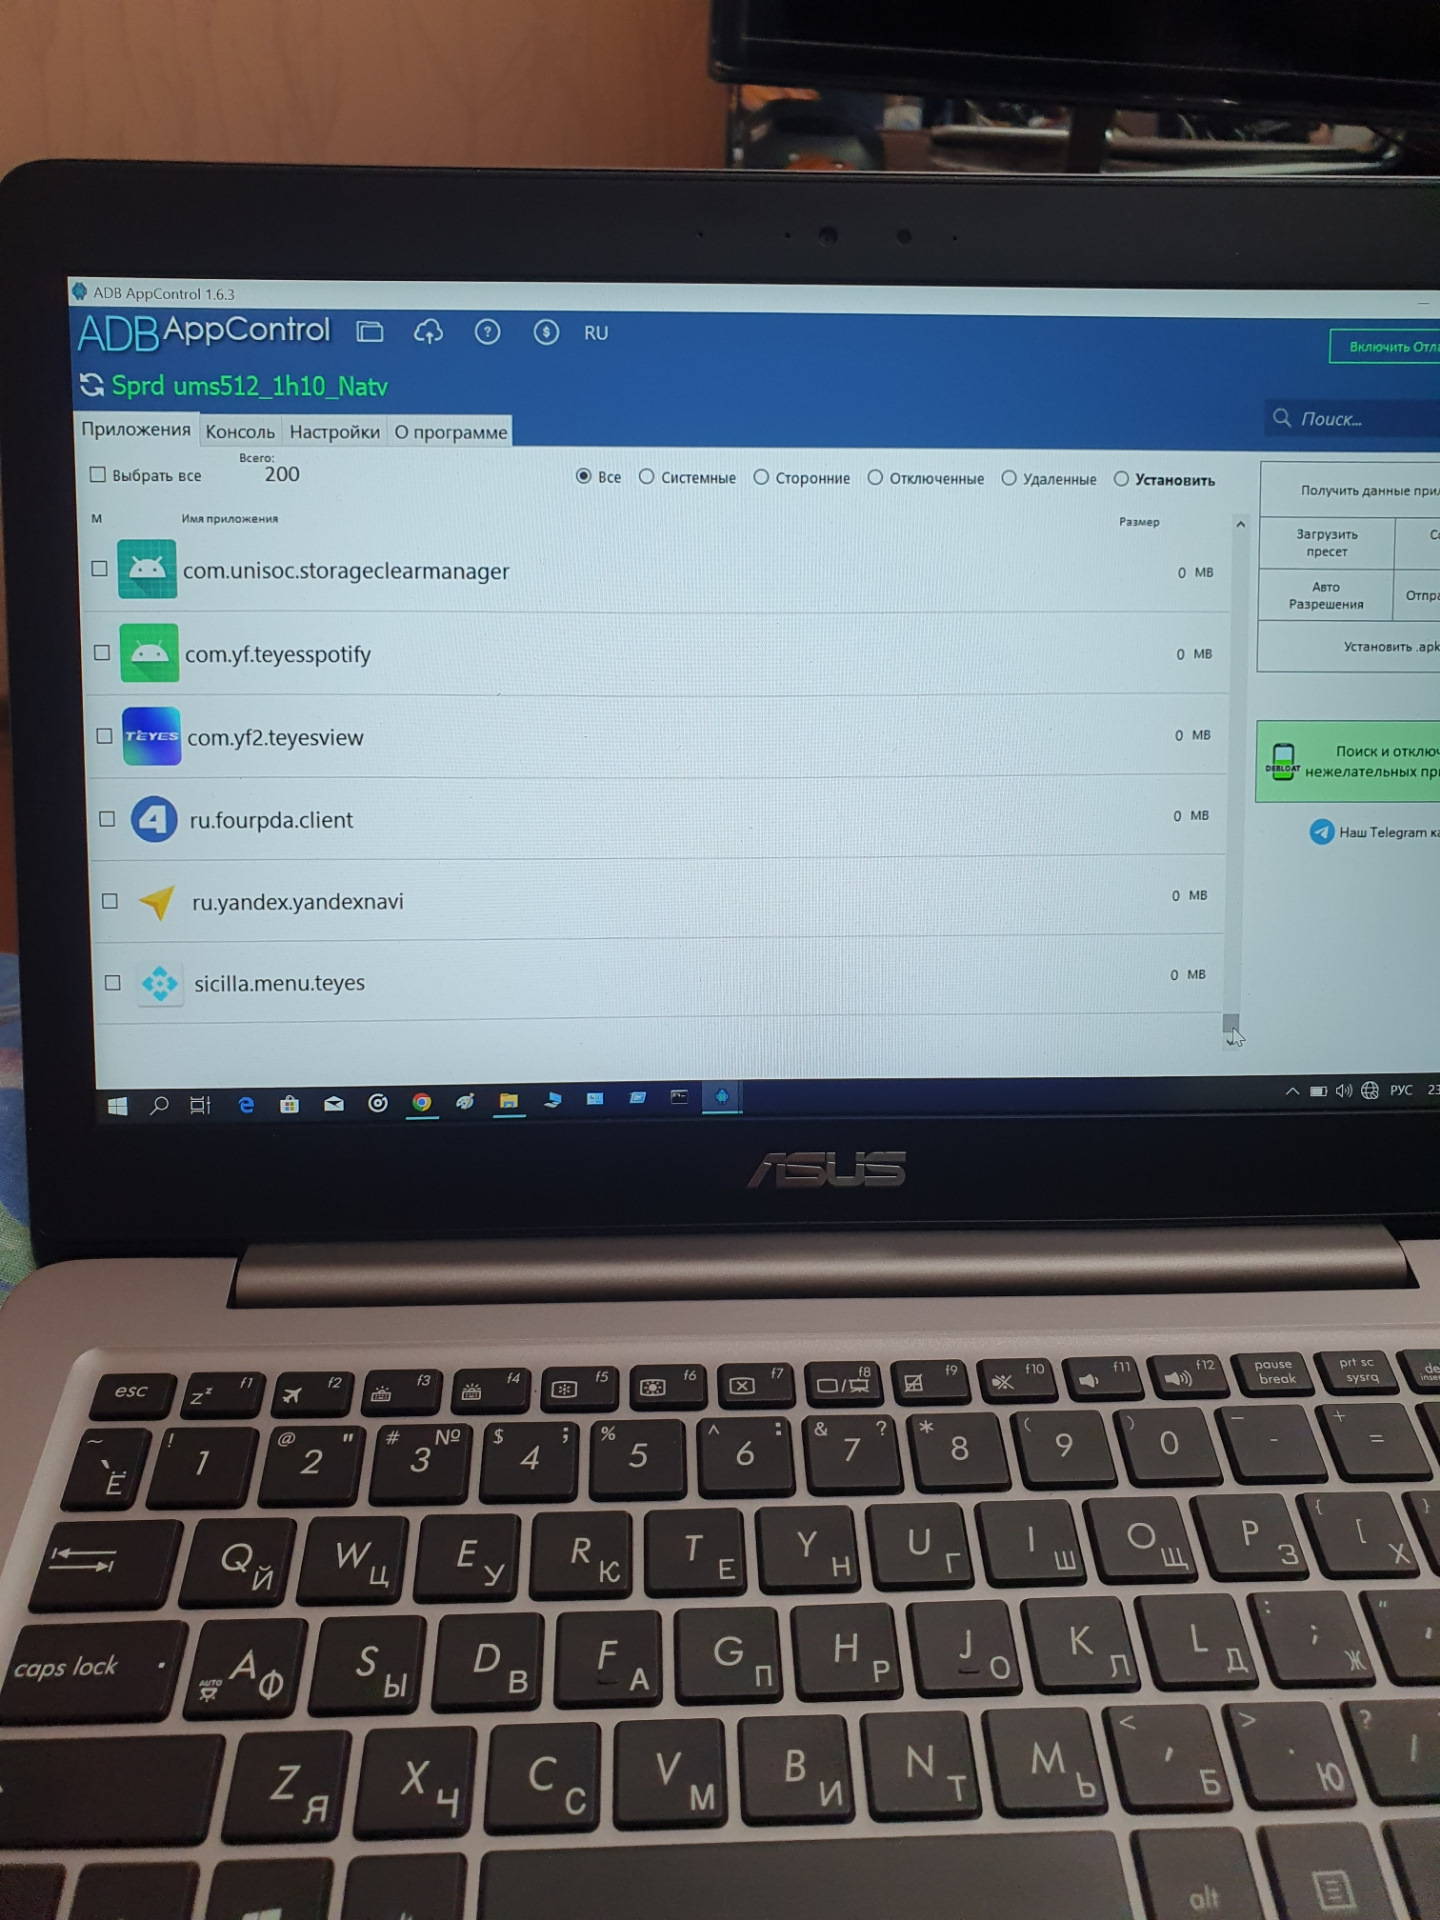
Task: Click the app list scroll up arrow
Action: (1240, 524)
